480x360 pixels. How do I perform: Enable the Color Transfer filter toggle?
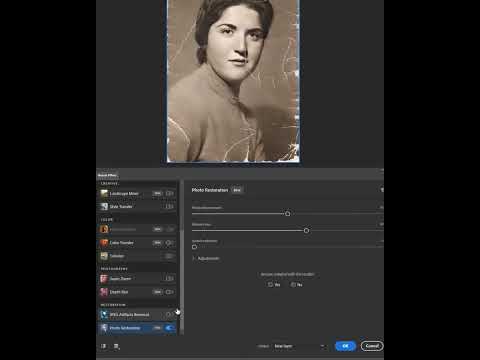pos(170,243)
